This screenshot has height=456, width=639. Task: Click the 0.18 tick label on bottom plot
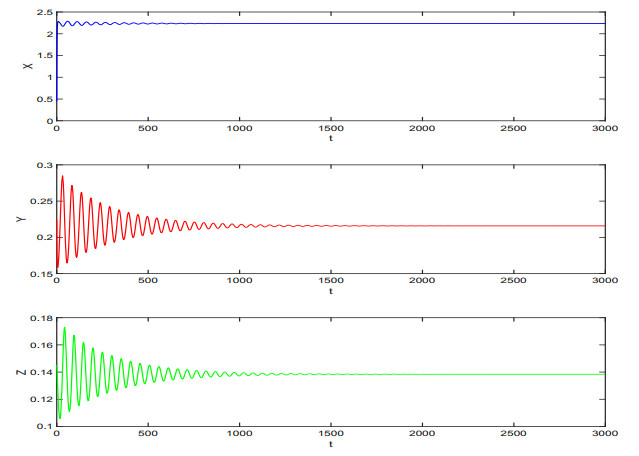coord(41,319)
